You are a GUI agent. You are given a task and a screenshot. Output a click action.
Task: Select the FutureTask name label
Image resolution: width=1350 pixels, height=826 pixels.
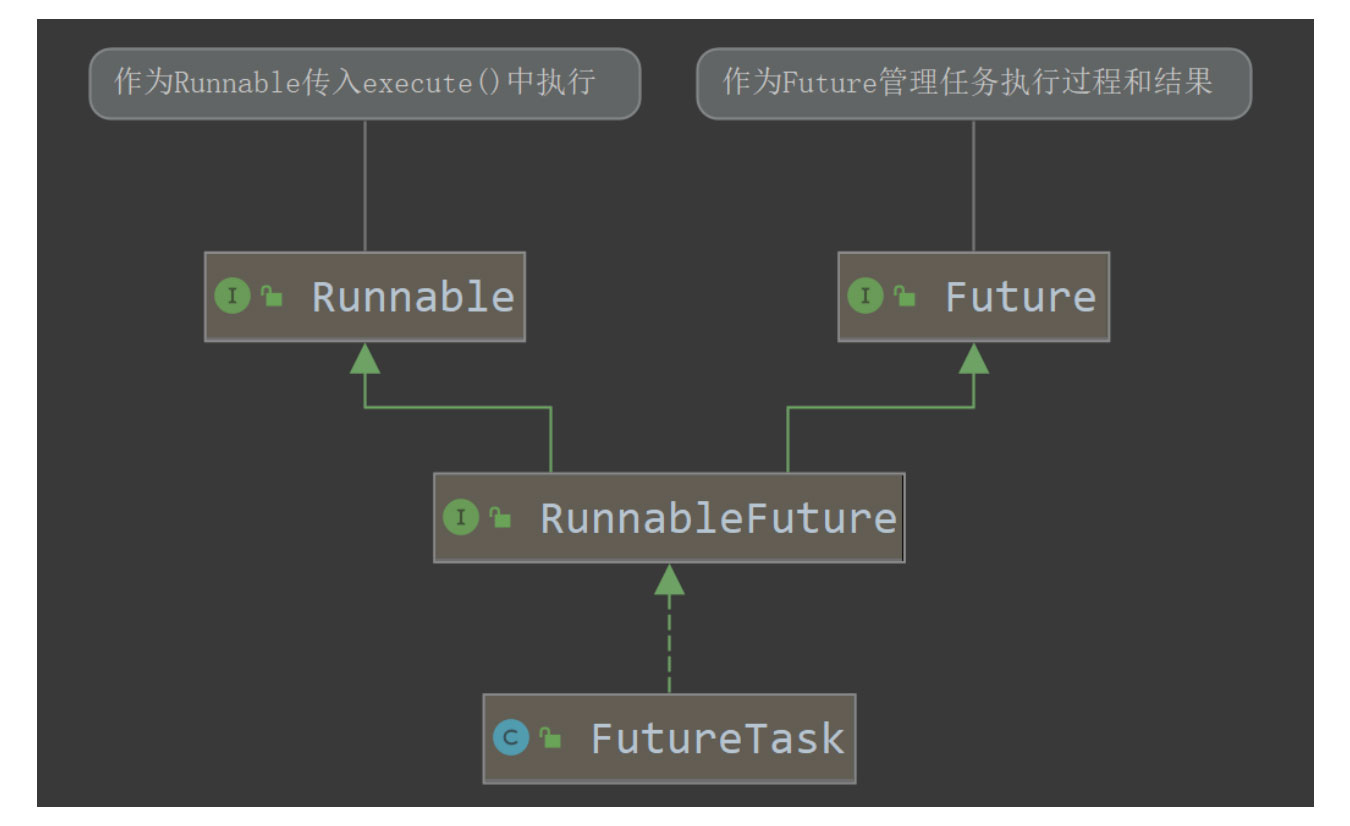[717, 739]
